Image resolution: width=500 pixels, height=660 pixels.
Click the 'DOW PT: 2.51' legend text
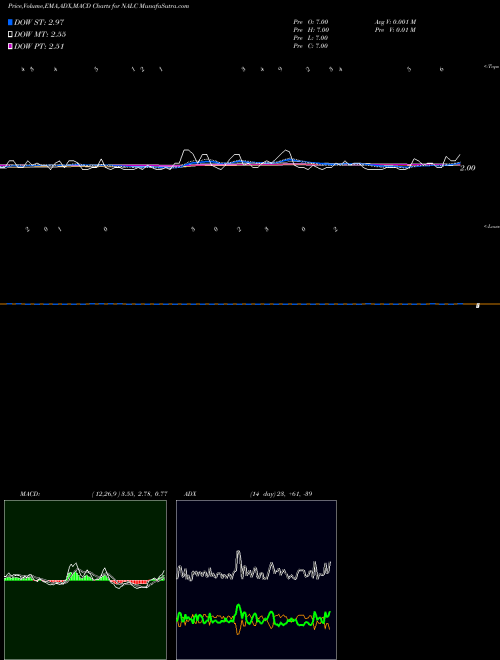[39, 46]
